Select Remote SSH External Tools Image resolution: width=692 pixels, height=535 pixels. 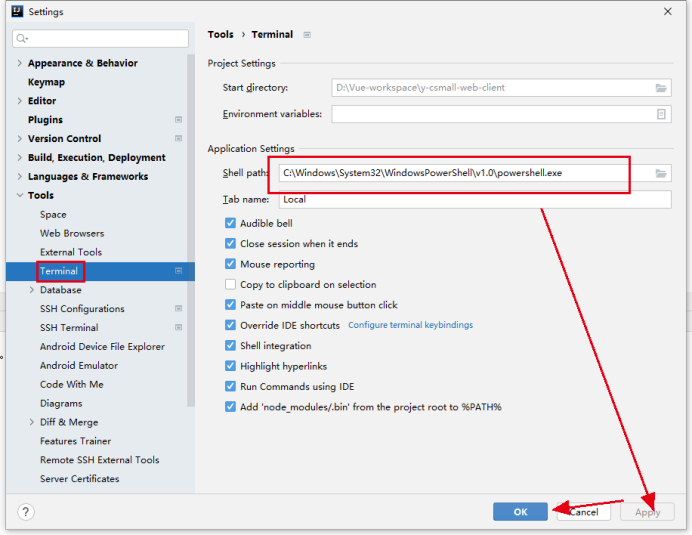click(x=99, y=460)
